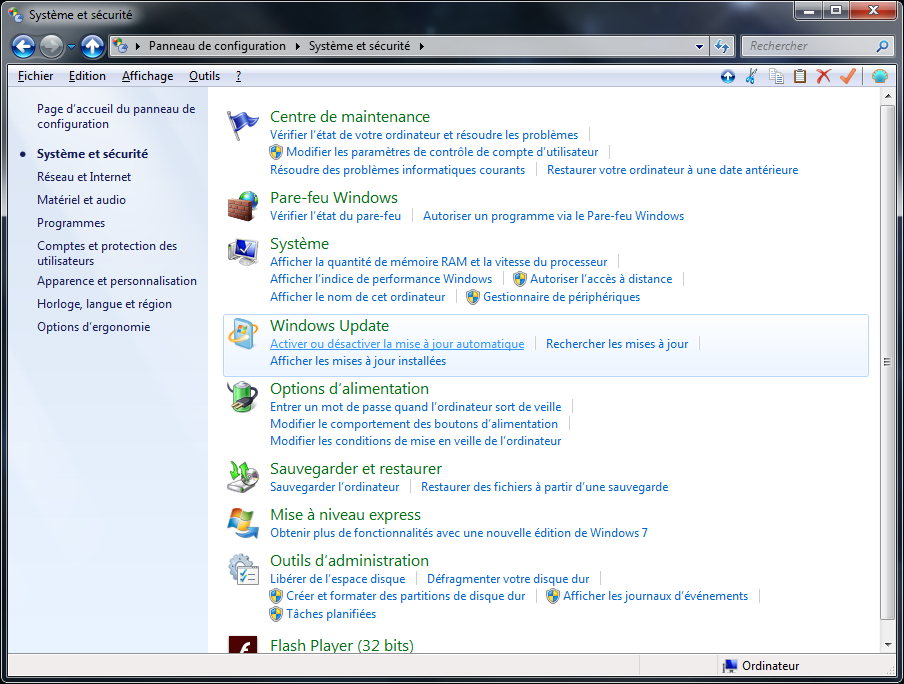This screenshot has height=684, width=904.
Task: Open Vérifier l'état du pare-feu
Action: click(x=336, y=216)
